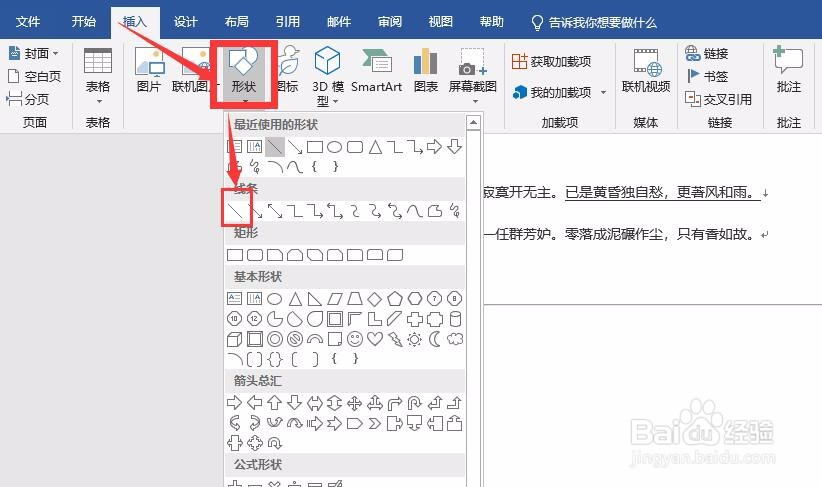The width and height of the screenshot is (822, 487).
Task: Open the 文件 tab
Action: 28,21
